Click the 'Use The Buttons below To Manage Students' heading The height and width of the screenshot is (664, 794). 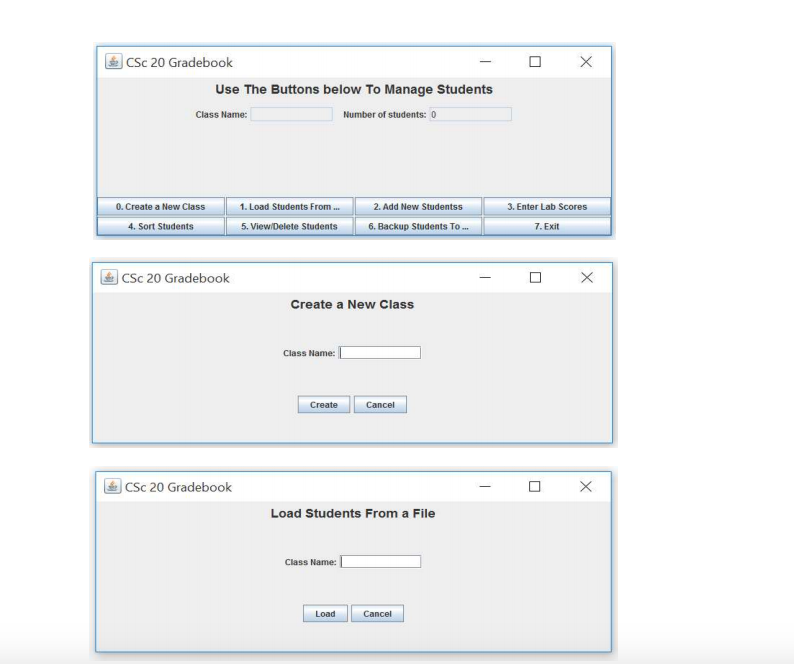[353, 90]
